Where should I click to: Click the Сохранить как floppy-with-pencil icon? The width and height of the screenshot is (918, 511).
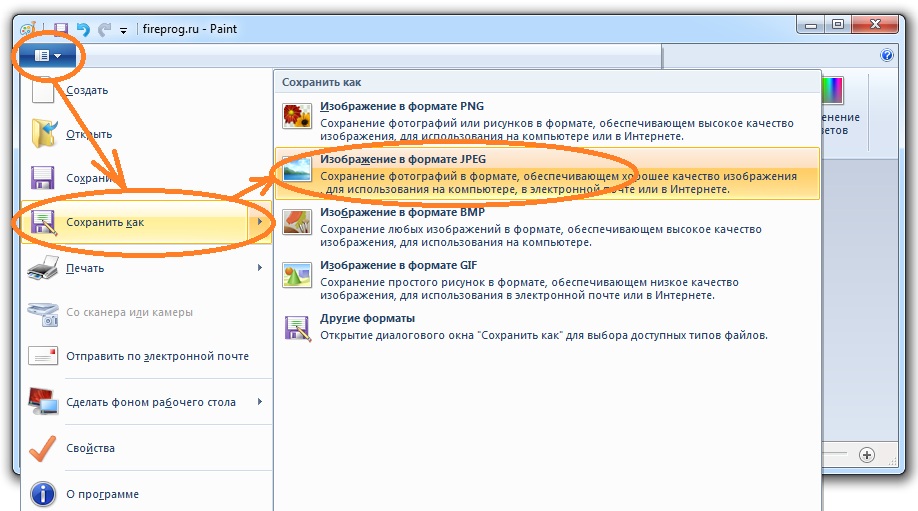click(43, 222)
